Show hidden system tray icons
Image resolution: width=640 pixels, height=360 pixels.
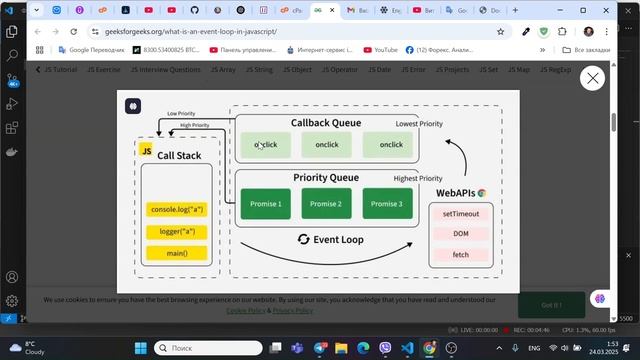(x=499, y=348)
